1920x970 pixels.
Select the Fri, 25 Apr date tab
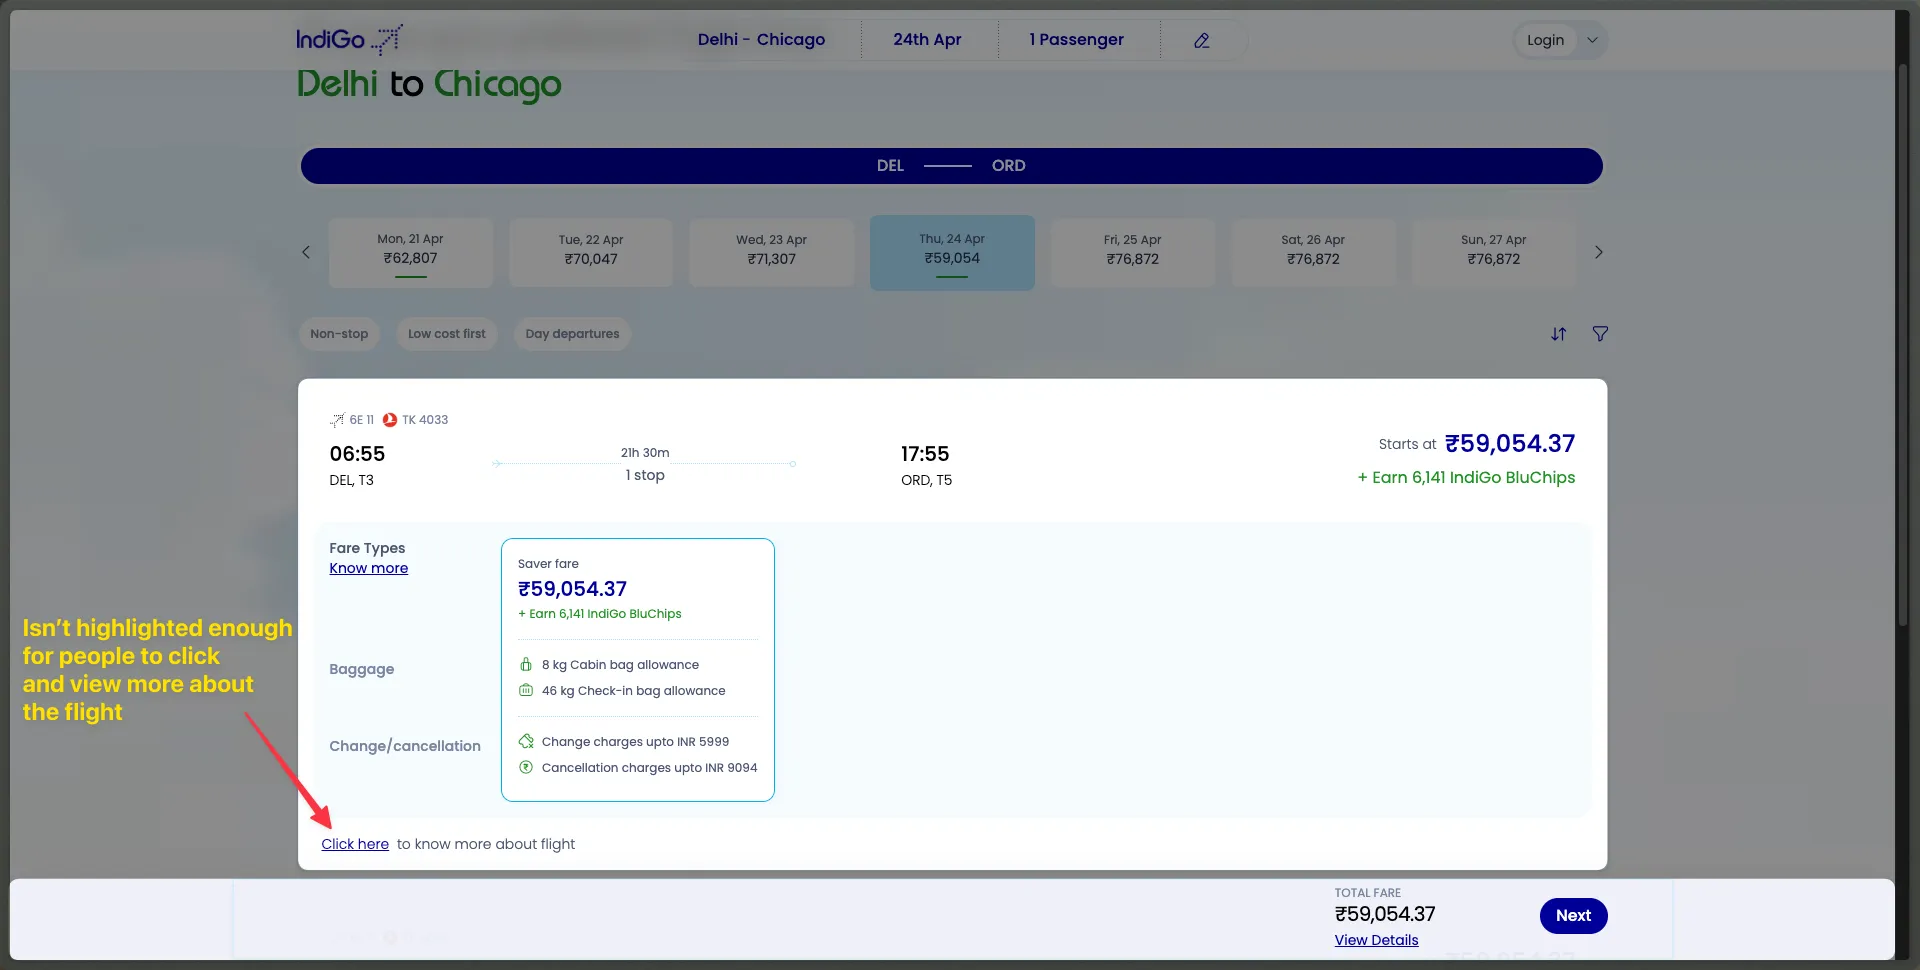point(1133,253)
